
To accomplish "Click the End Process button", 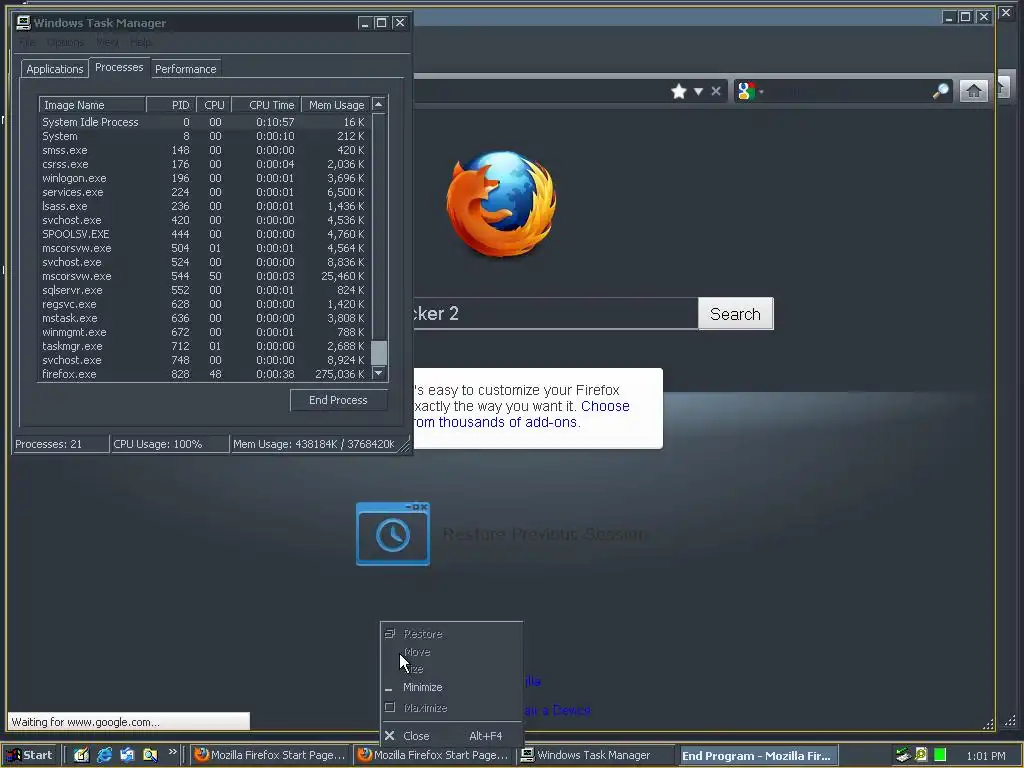I will tap(338, 400).
